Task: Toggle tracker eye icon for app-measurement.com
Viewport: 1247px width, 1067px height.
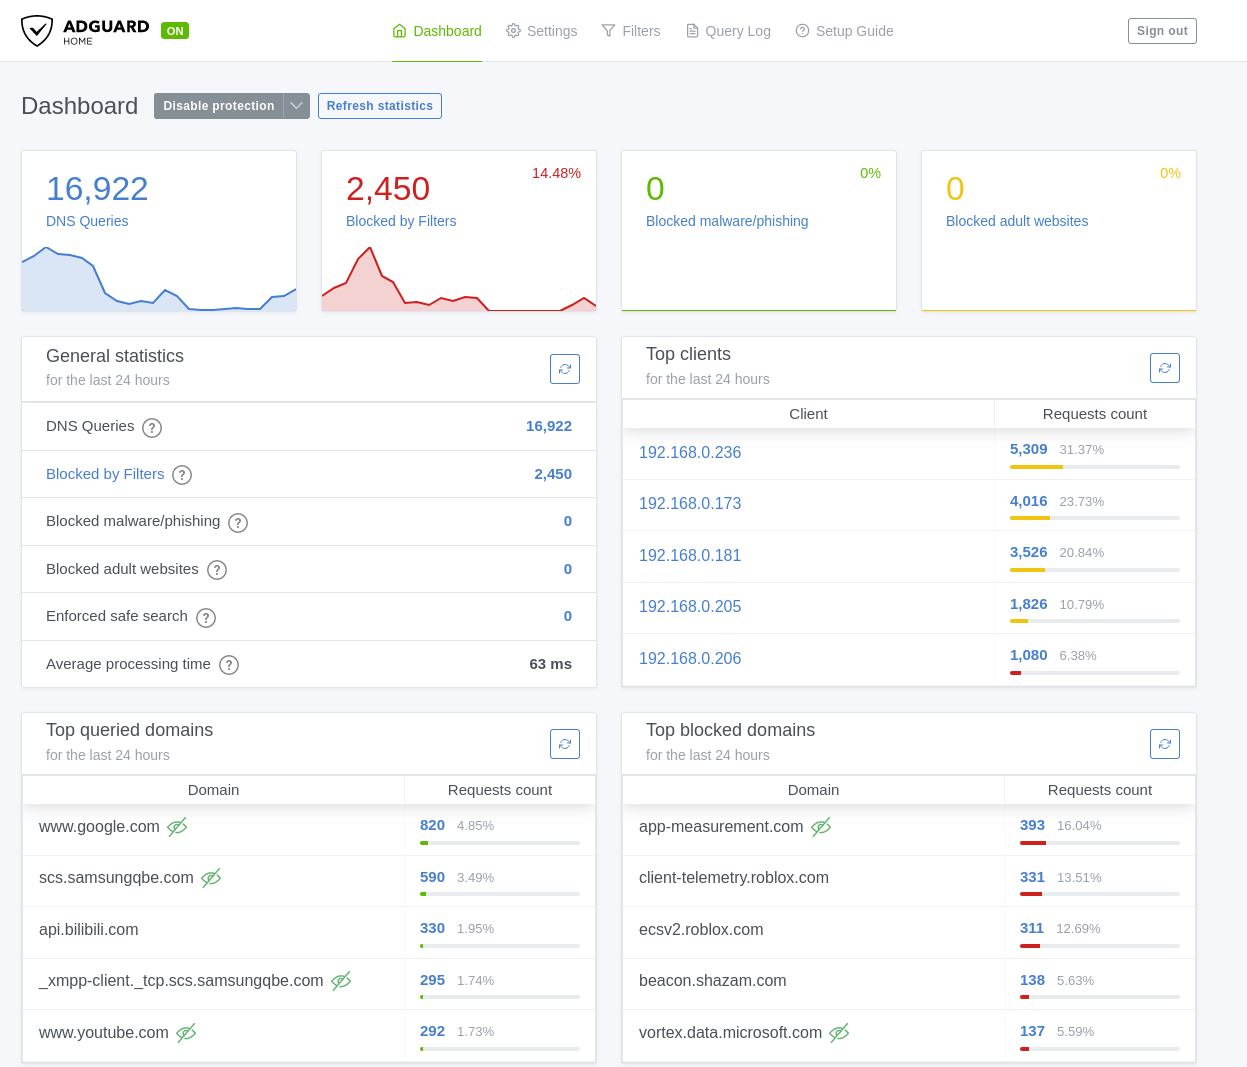Action: coord(821,827)
